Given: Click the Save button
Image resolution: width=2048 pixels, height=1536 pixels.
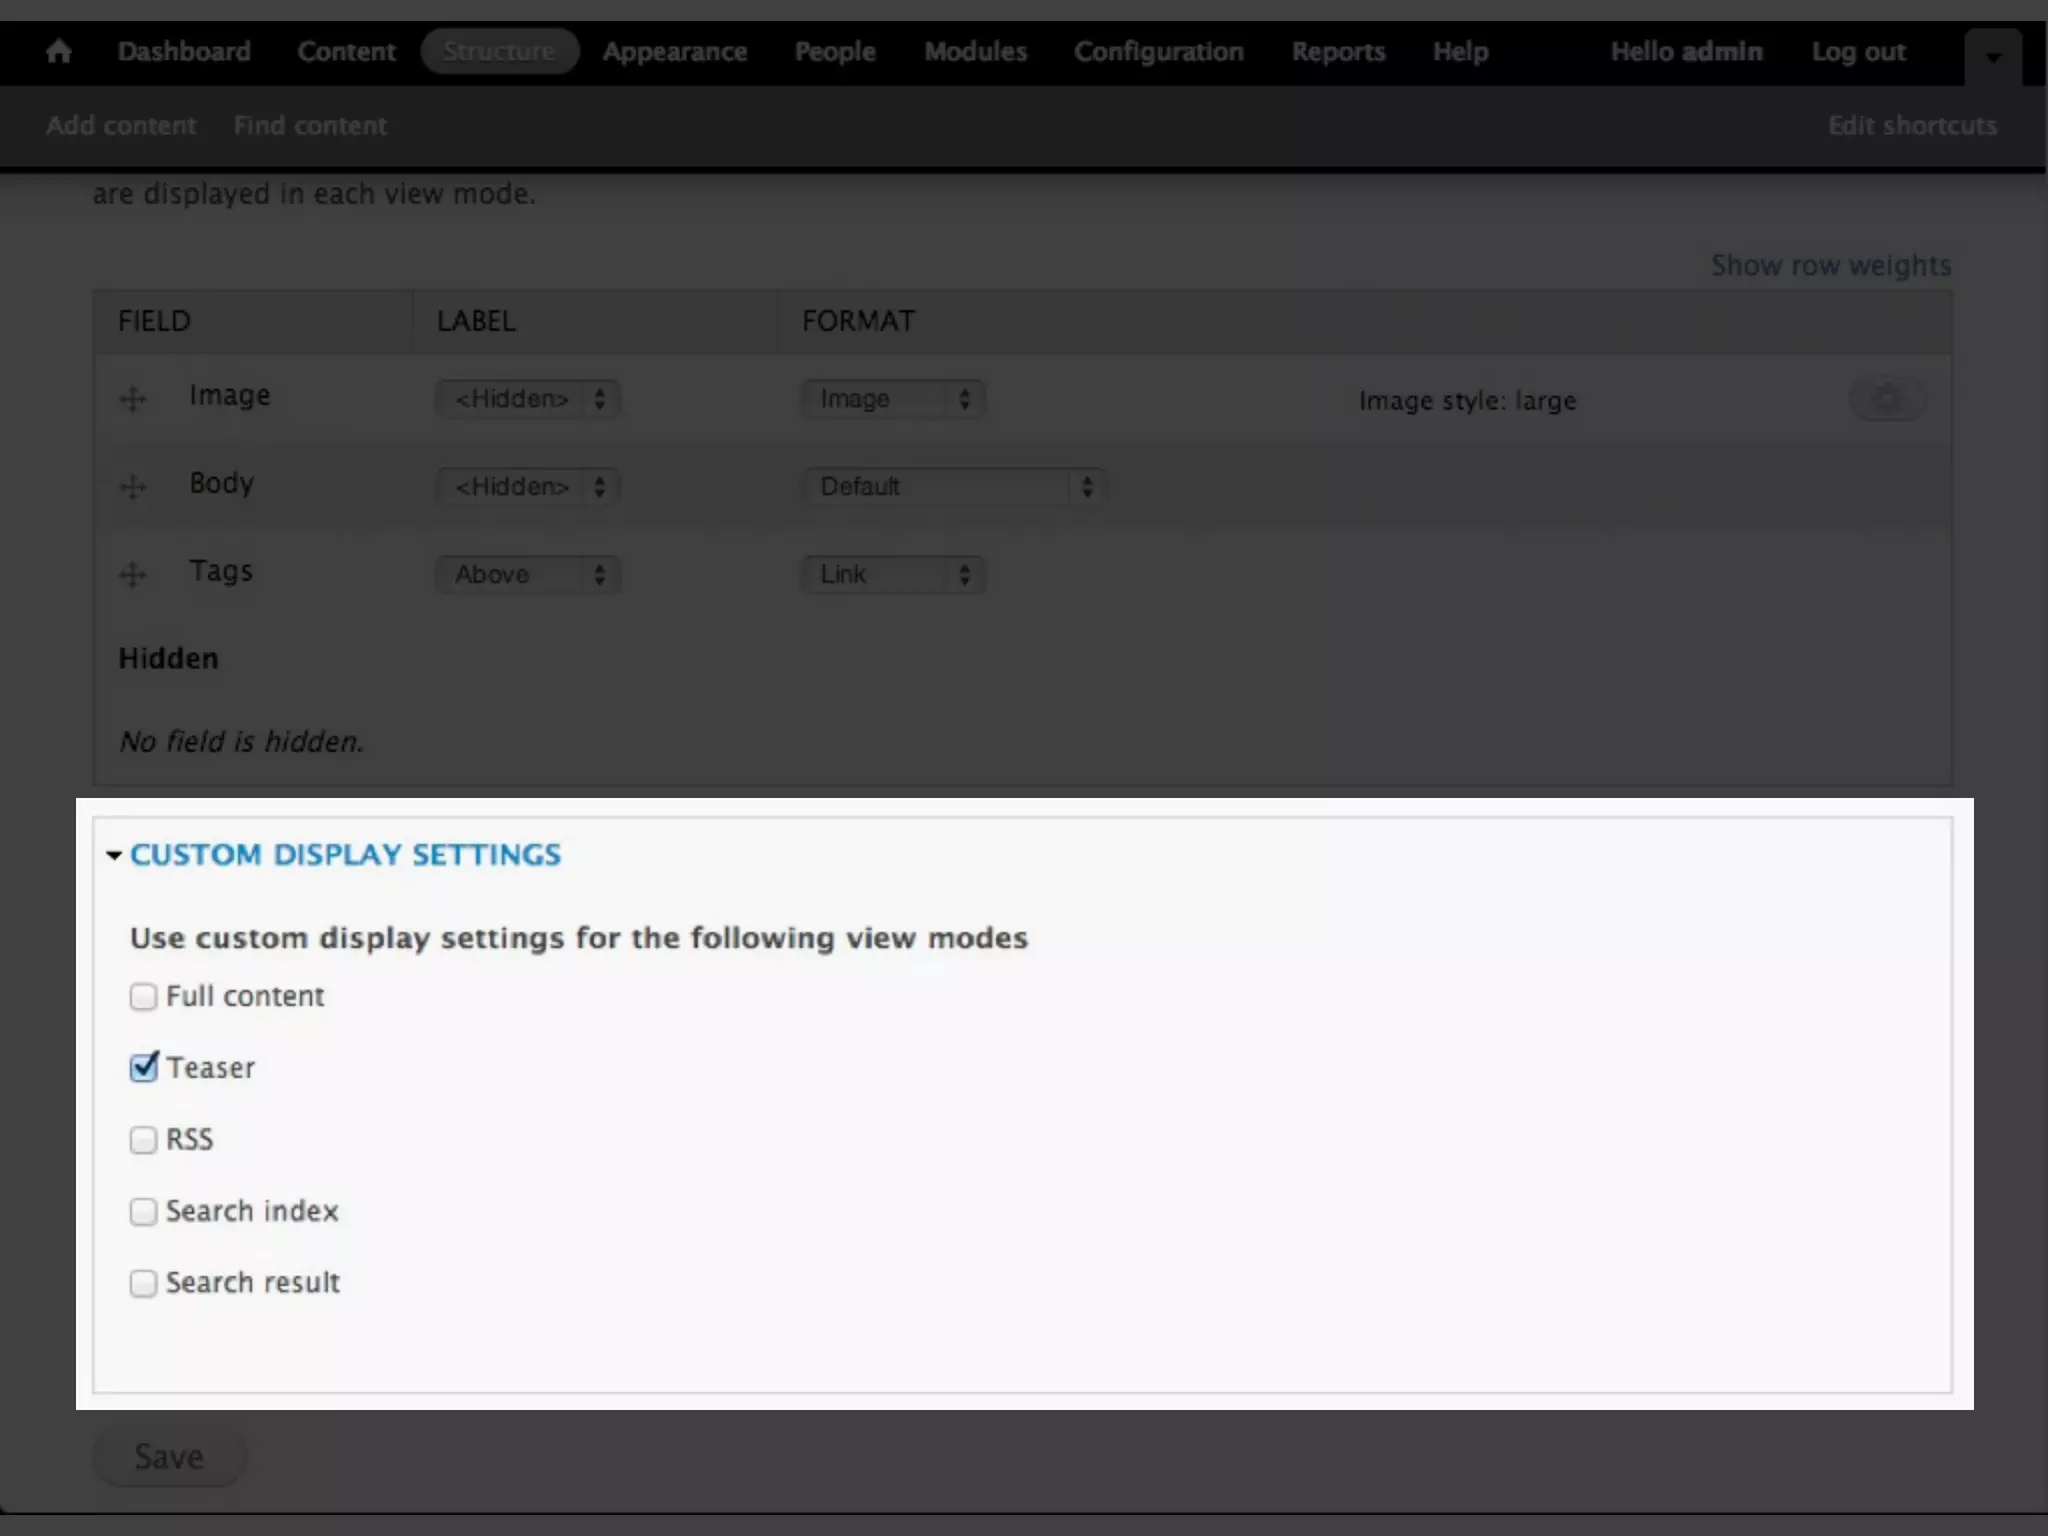Looking at the screenshot, I should [169, 1457].
